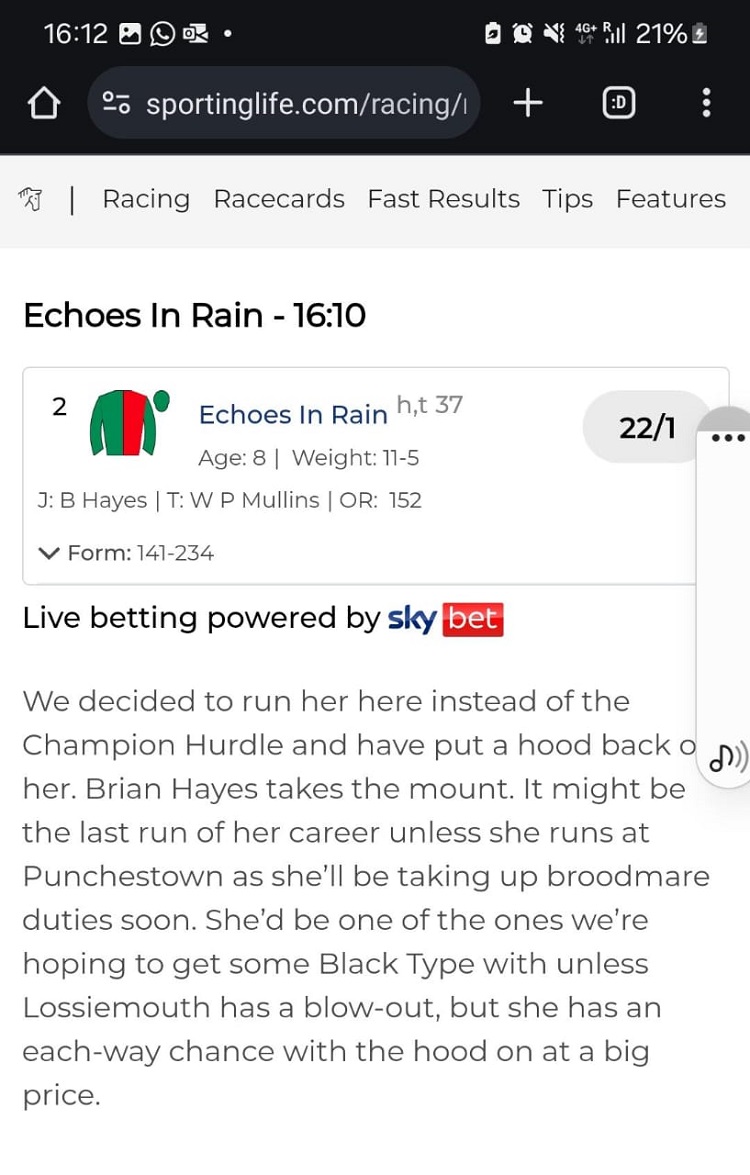Viewport: 750px width, 1175px height.
Task: Tap the 22/1 odds button
Action: click(x=646, y=427)
